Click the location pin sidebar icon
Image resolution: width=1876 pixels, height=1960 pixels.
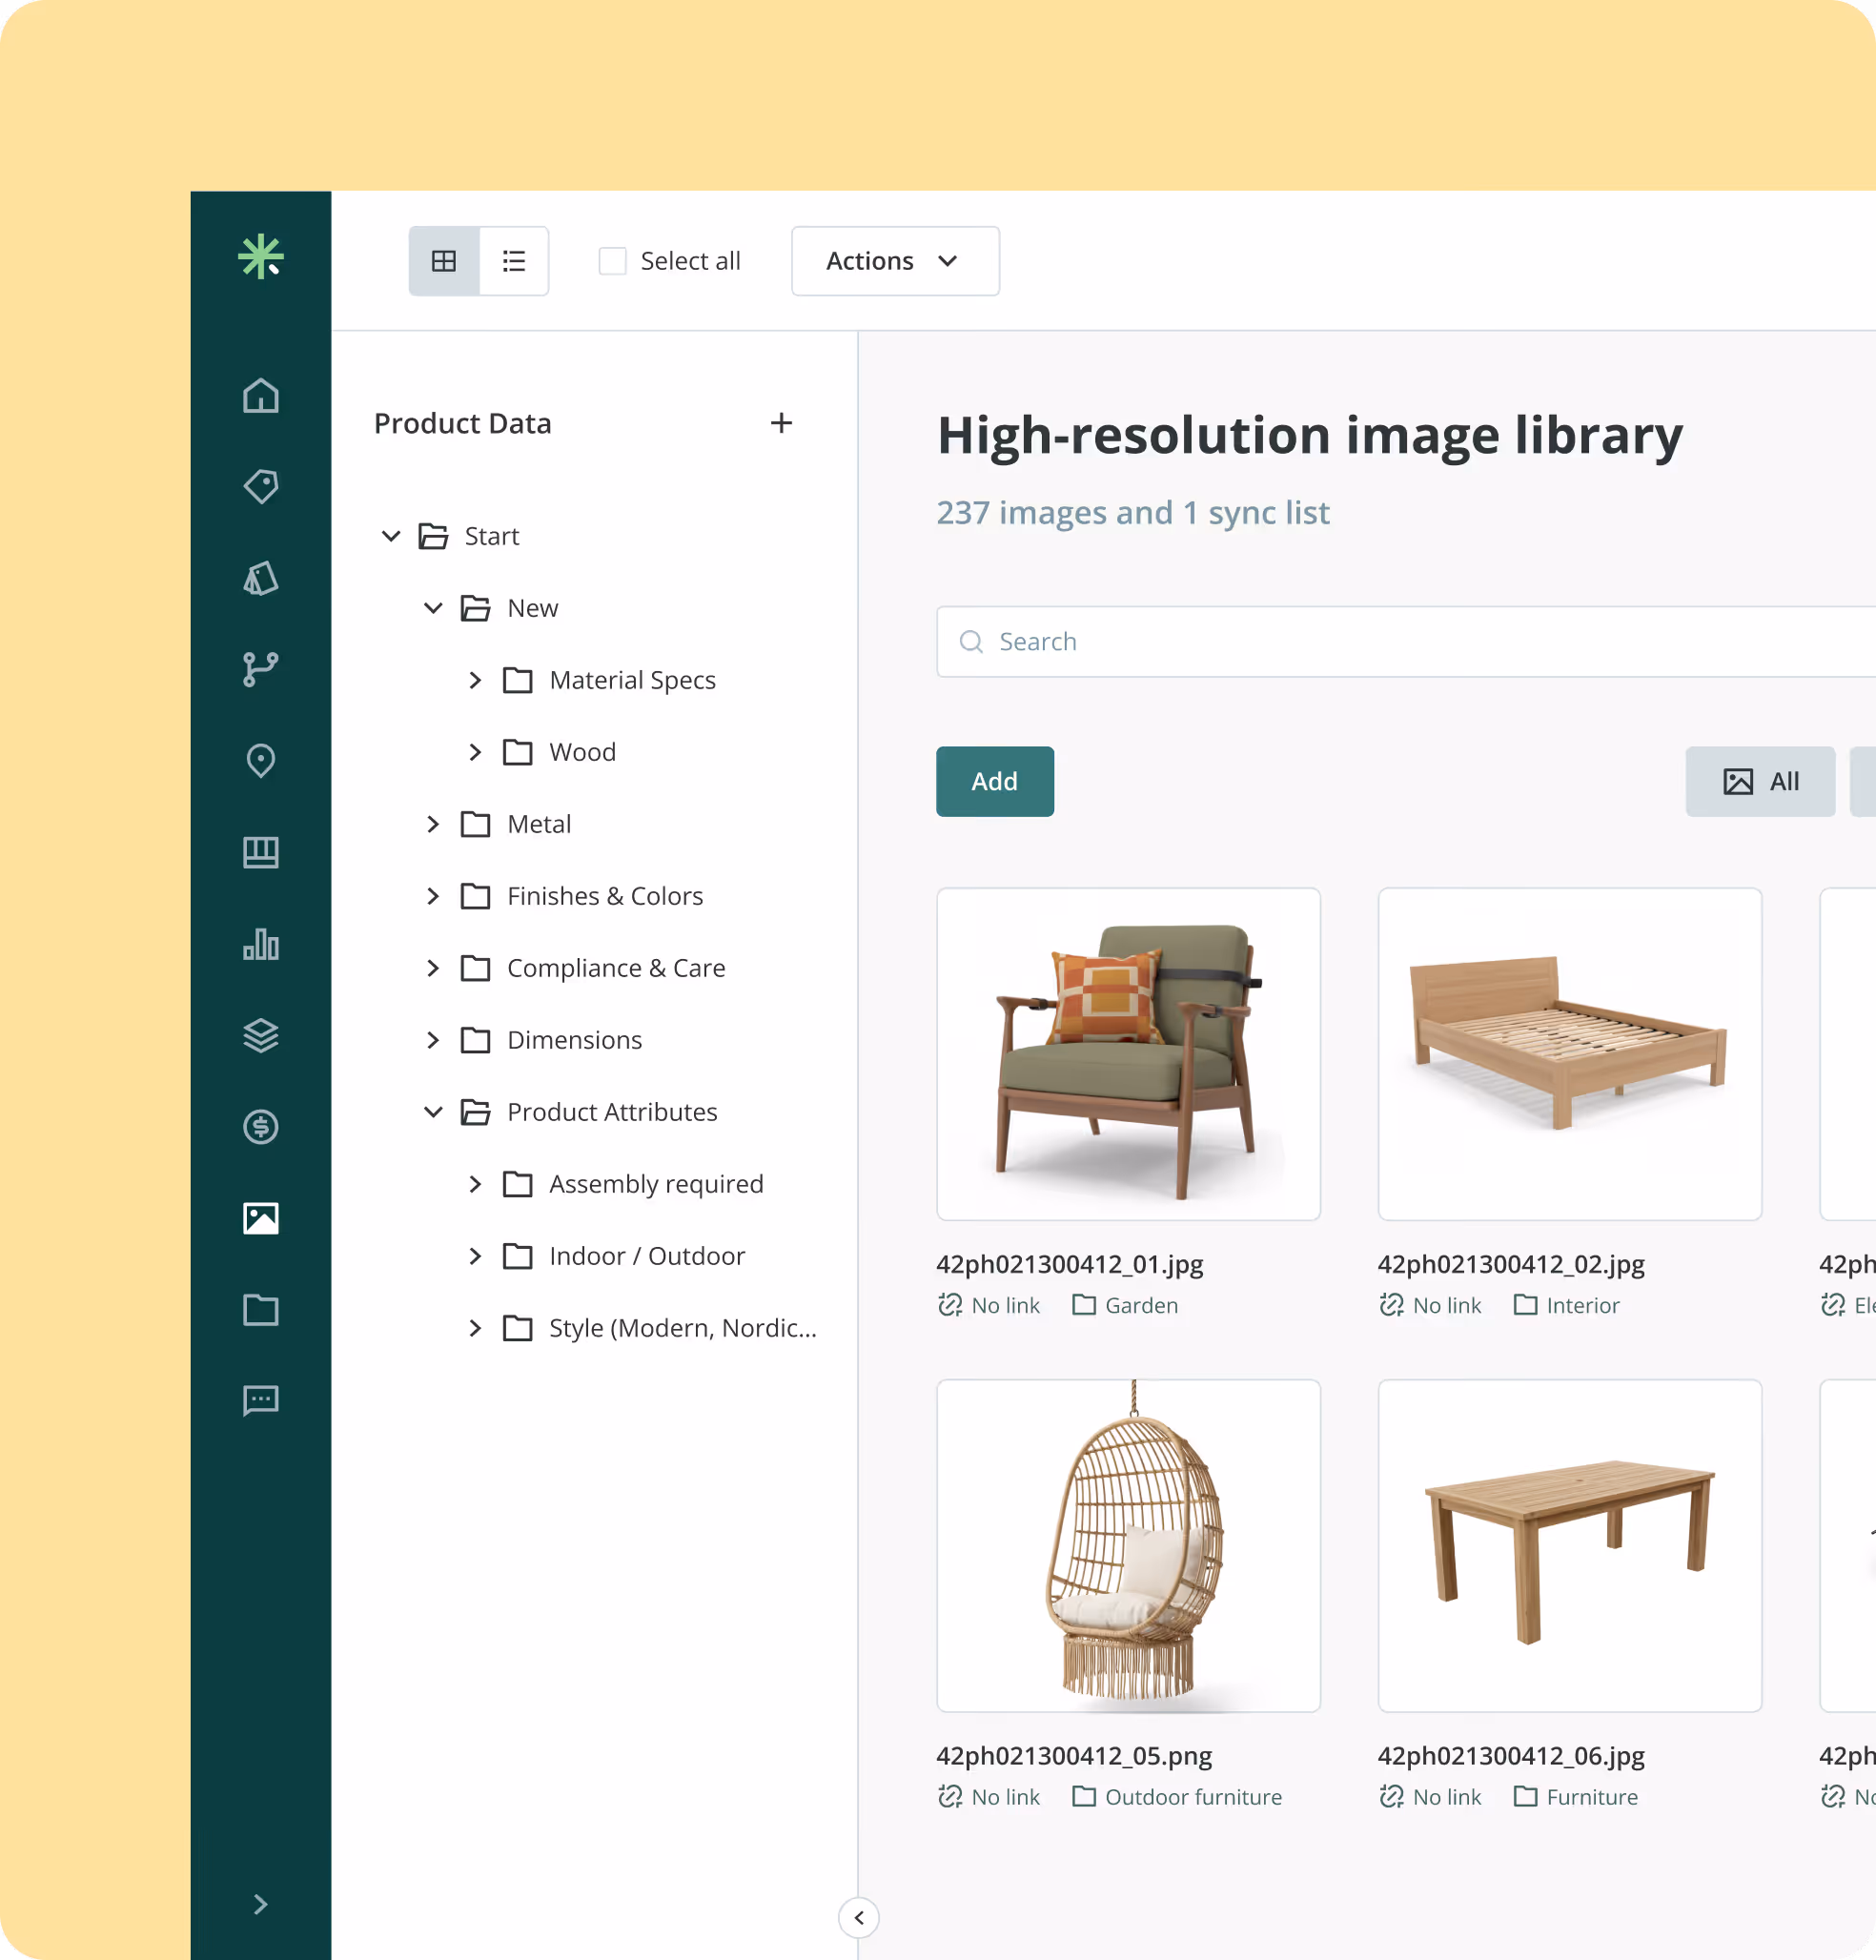tap(261, 761)
